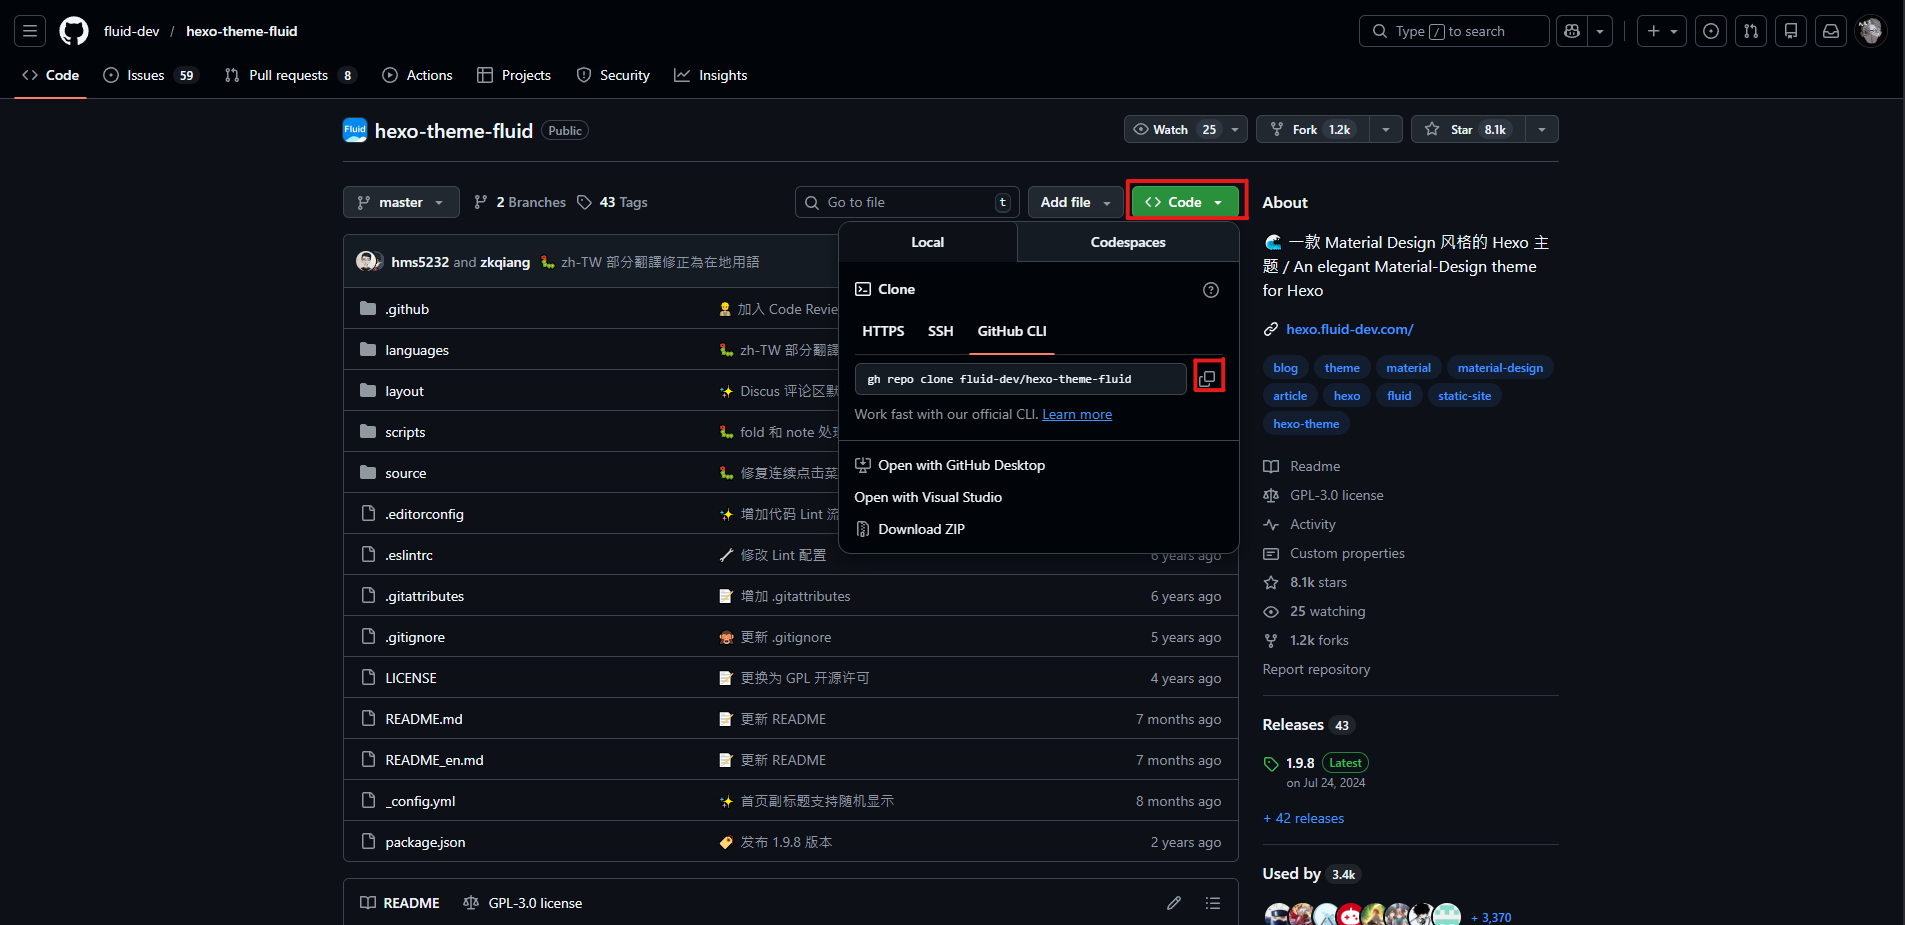Open the Copilot icon in header
The width and height of the screenshot is (1905, 925).
pos(1572,31)
